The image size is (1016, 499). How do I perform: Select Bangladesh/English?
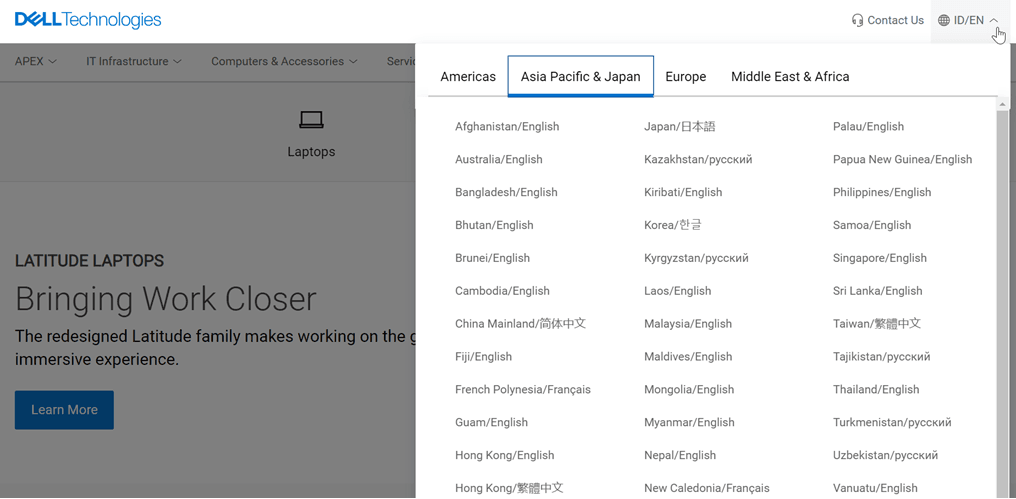pos(506,192)
